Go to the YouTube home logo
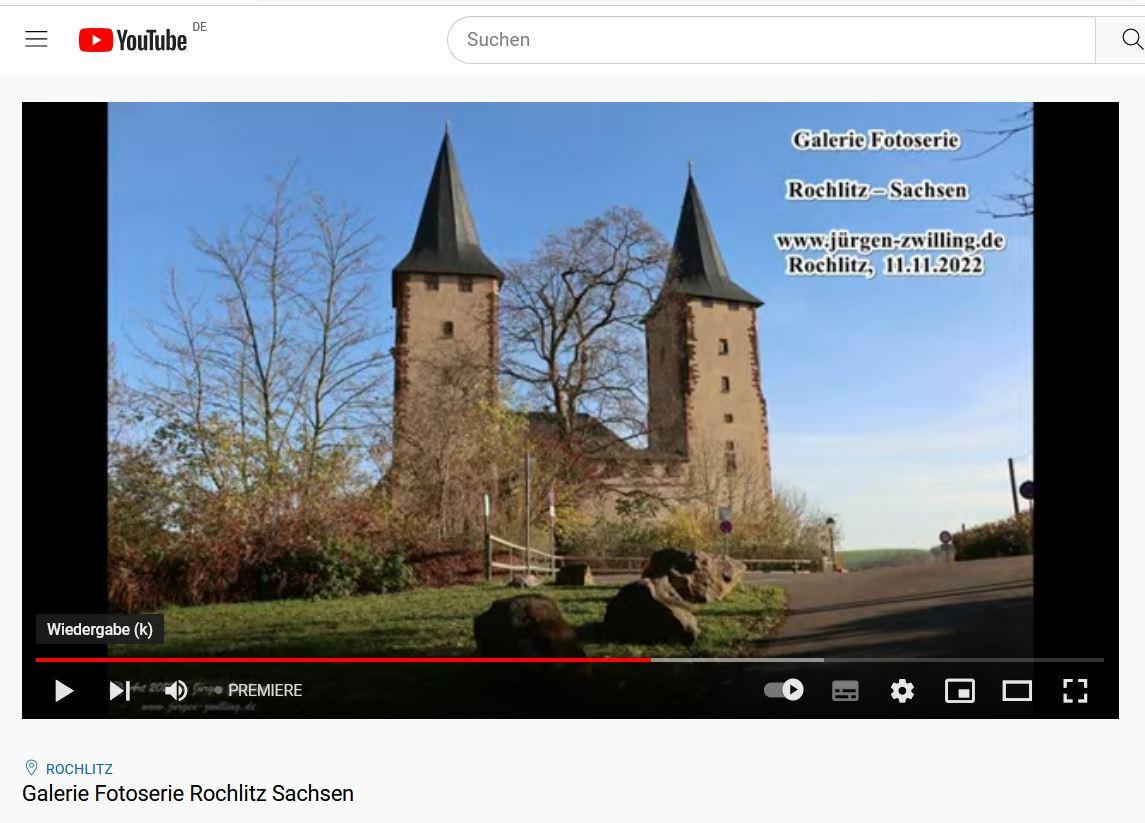The image size is (1145, 823). tap(133, 40)
